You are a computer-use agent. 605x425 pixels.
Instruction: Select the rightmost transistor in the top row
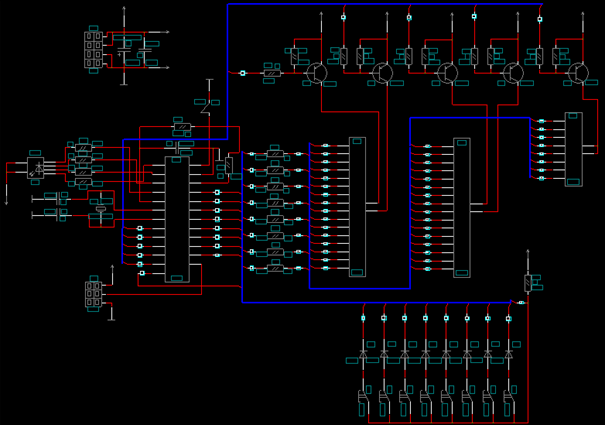(x=577, y=72)
